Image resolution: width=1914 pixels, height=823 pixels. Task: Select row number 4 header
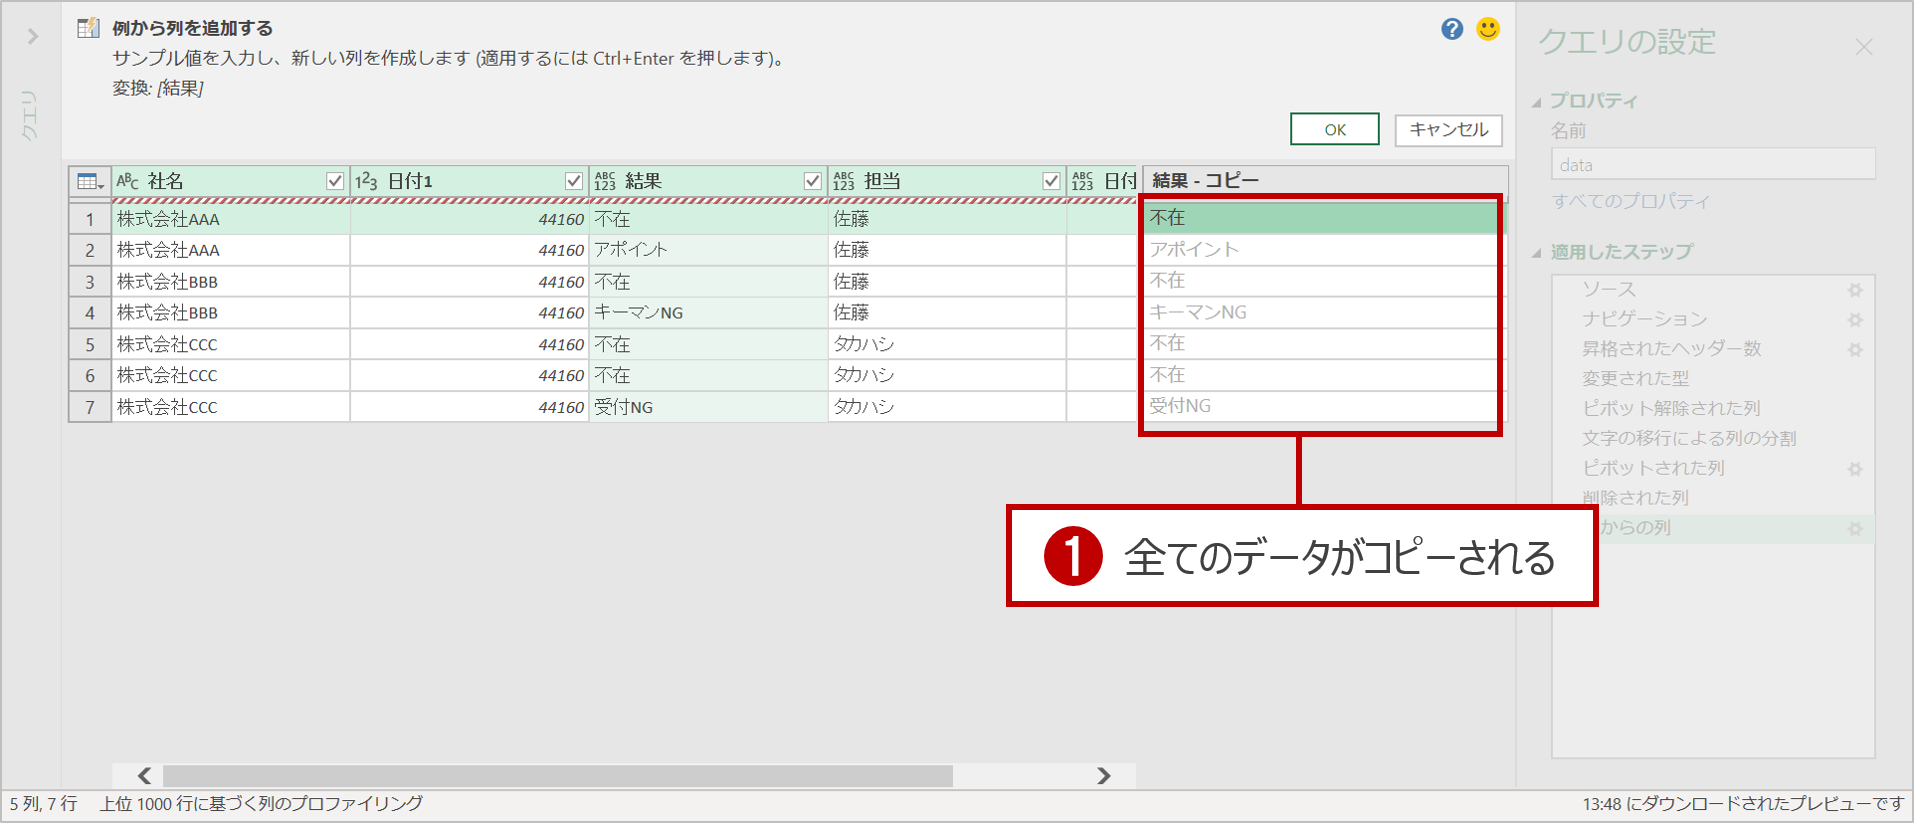tap(90, 313)
